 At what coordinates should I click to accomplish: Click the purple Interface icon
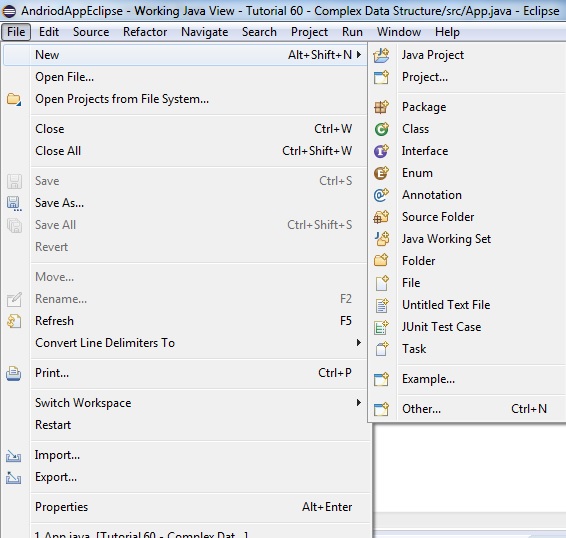pyautogui.click(x=381, y=151)
